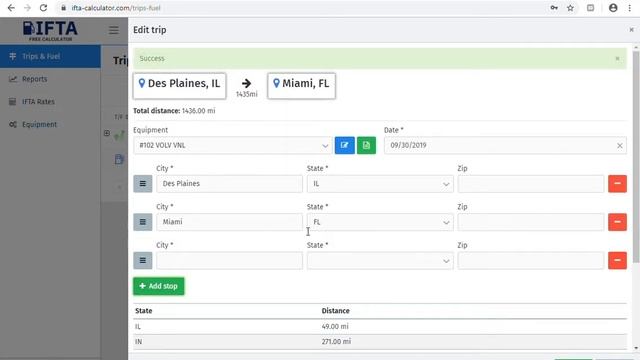The height and width of the screenshot is (360, 640).
Task: Bookmark this page with the star icon
Action: 570,8
